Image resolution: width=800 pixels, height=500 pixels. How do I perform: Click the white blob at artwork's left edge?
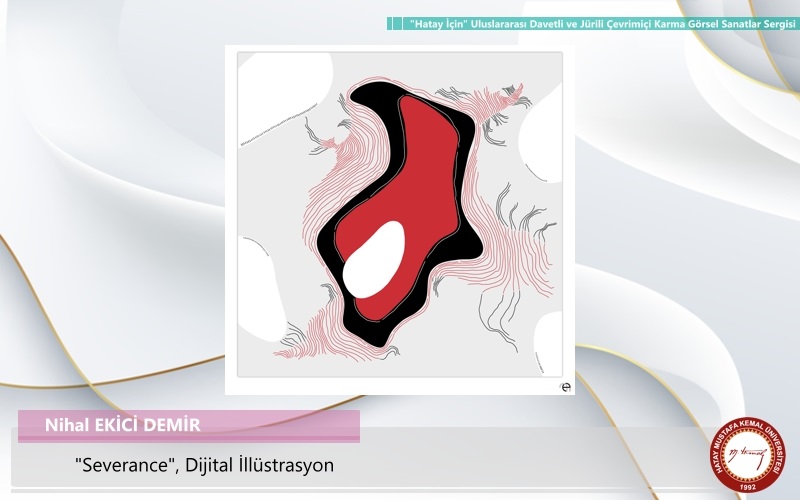(255, 280)
